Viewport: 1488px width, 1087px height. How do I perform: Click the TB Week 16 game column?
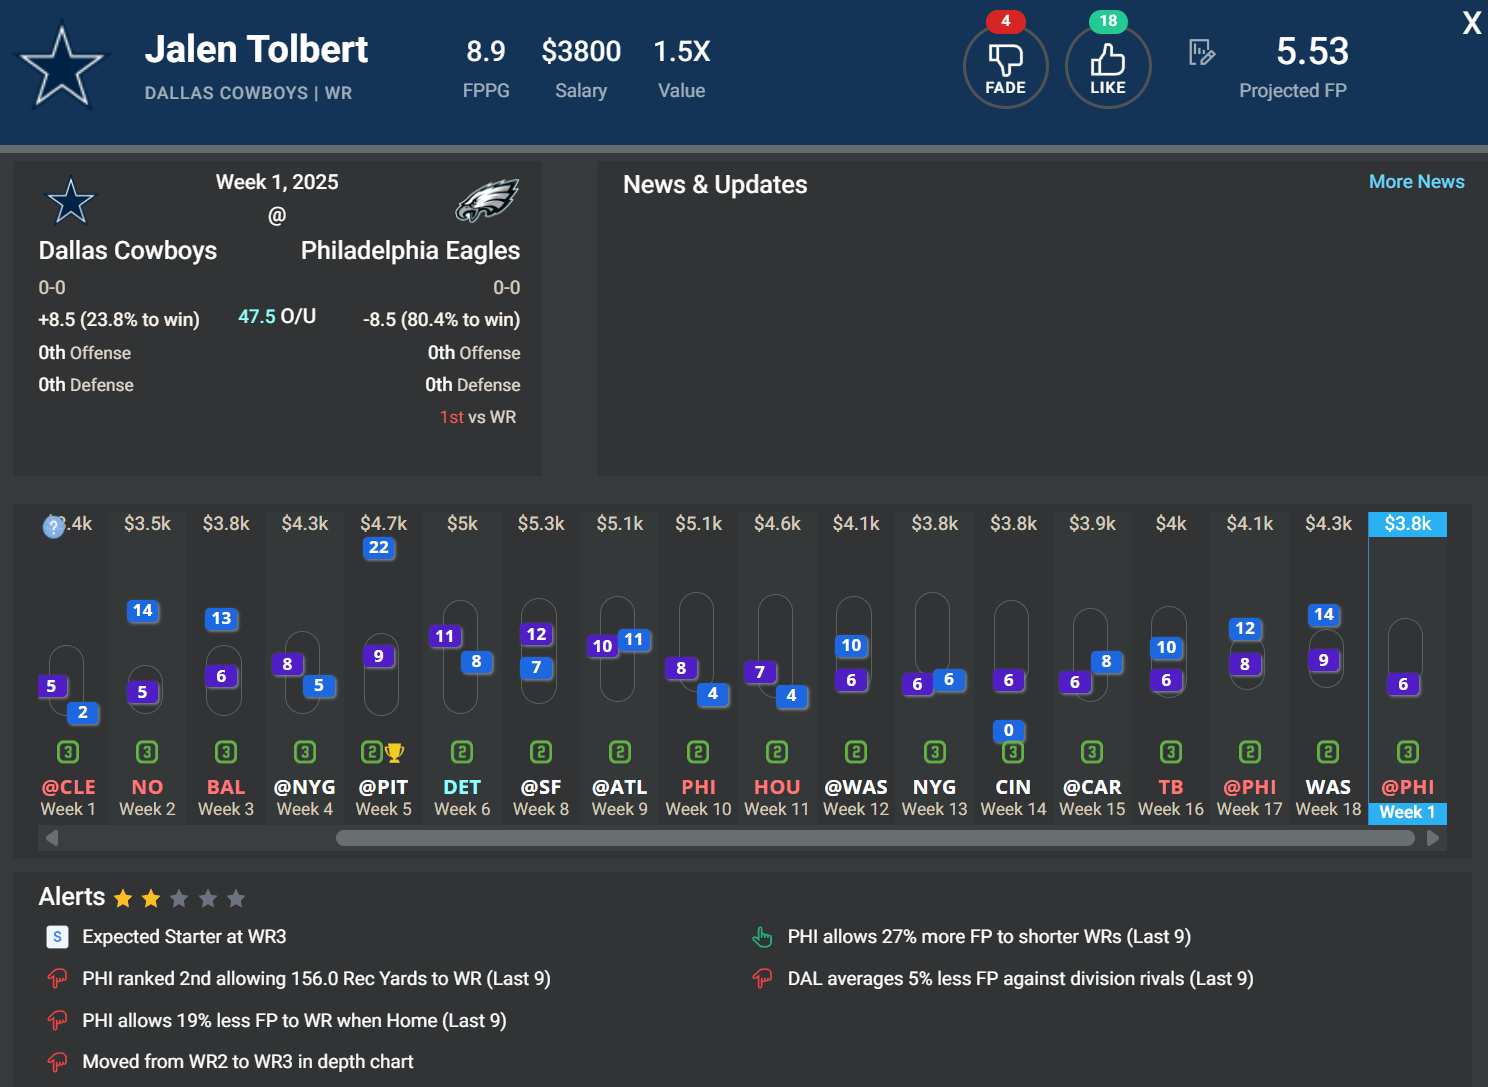(1171, 668)
